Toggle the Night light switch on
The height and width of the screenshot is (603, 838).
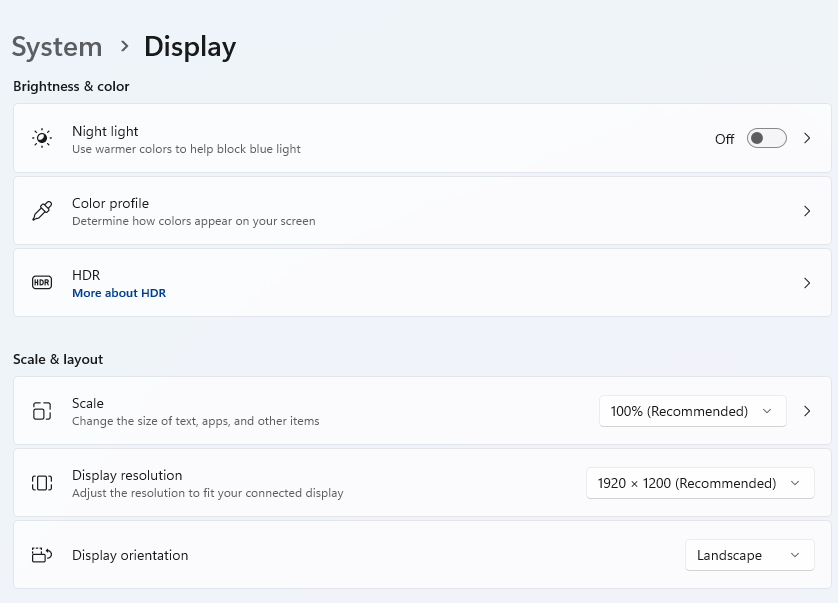pos(766,138)
